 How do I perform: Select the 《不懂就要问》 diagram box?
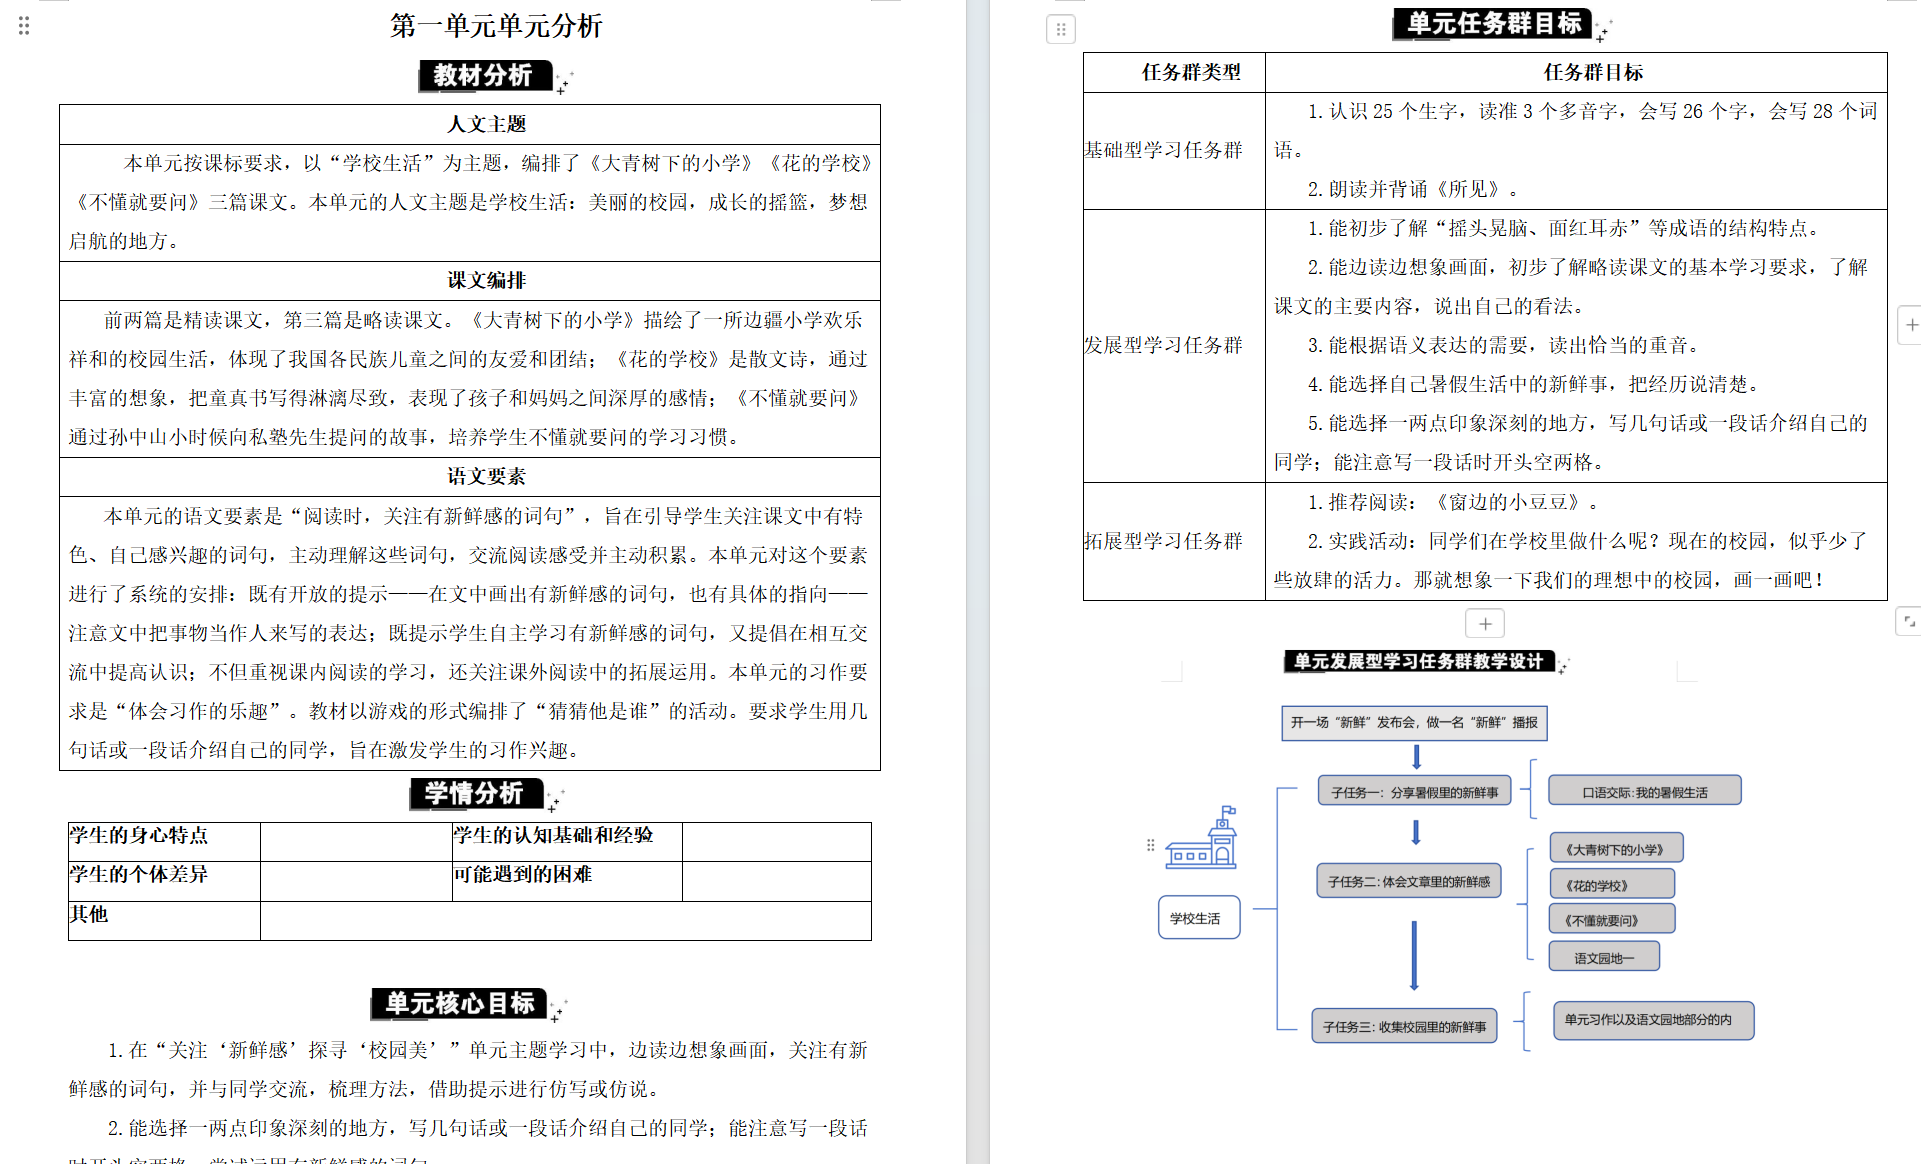pos(1612,920)
